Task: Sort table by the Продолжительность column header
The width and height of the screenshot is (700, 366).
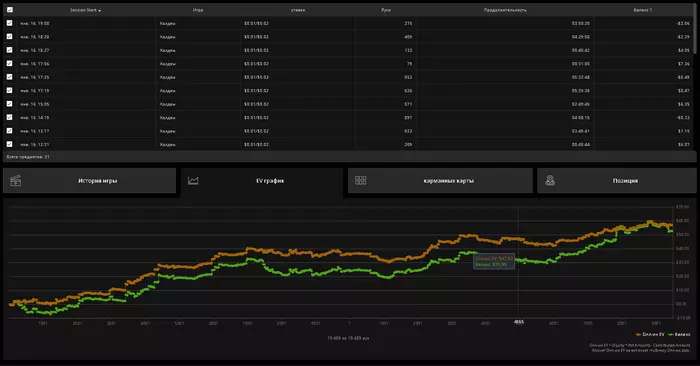Action: coord(505,10)
